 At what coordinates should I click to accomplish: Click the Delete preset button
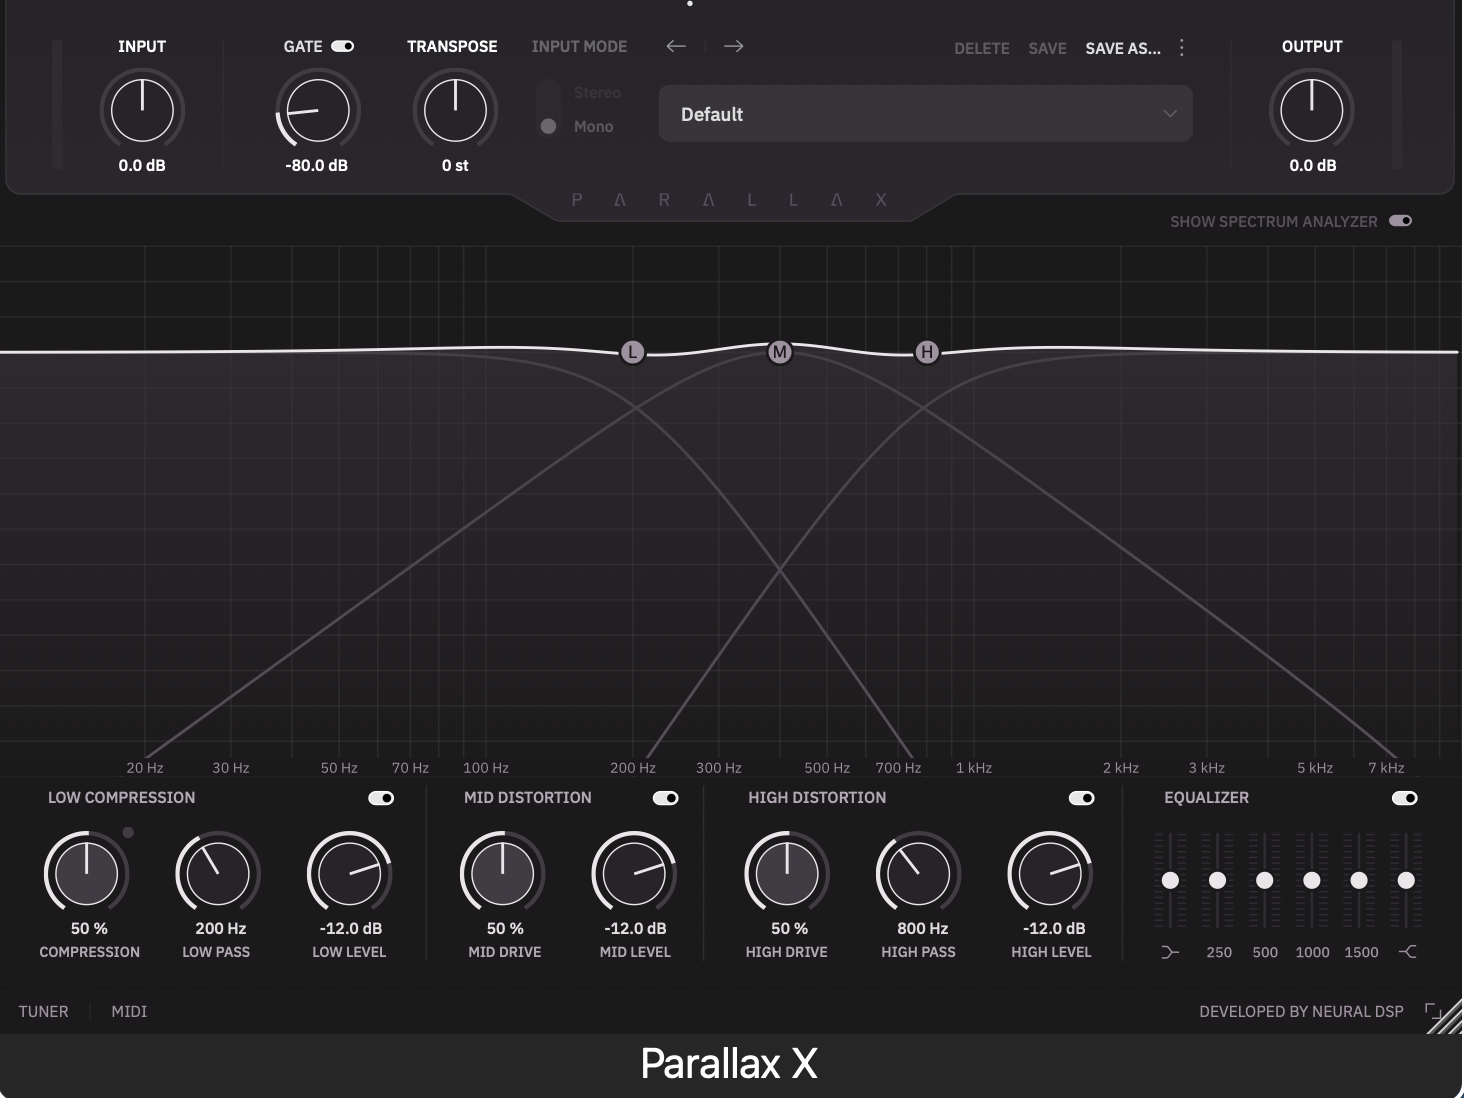point(982,48)
